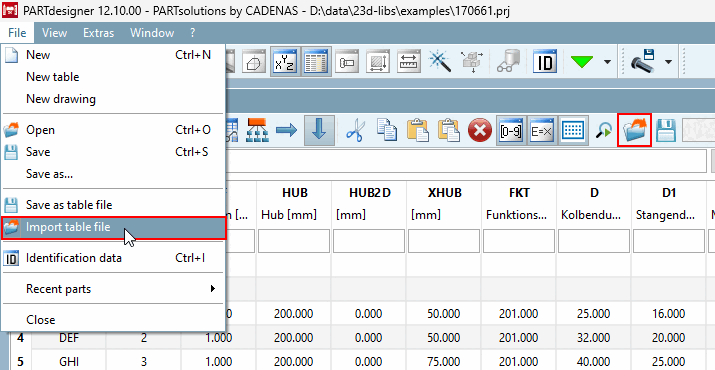Open the ruler measurement window icon

(409, 62)
